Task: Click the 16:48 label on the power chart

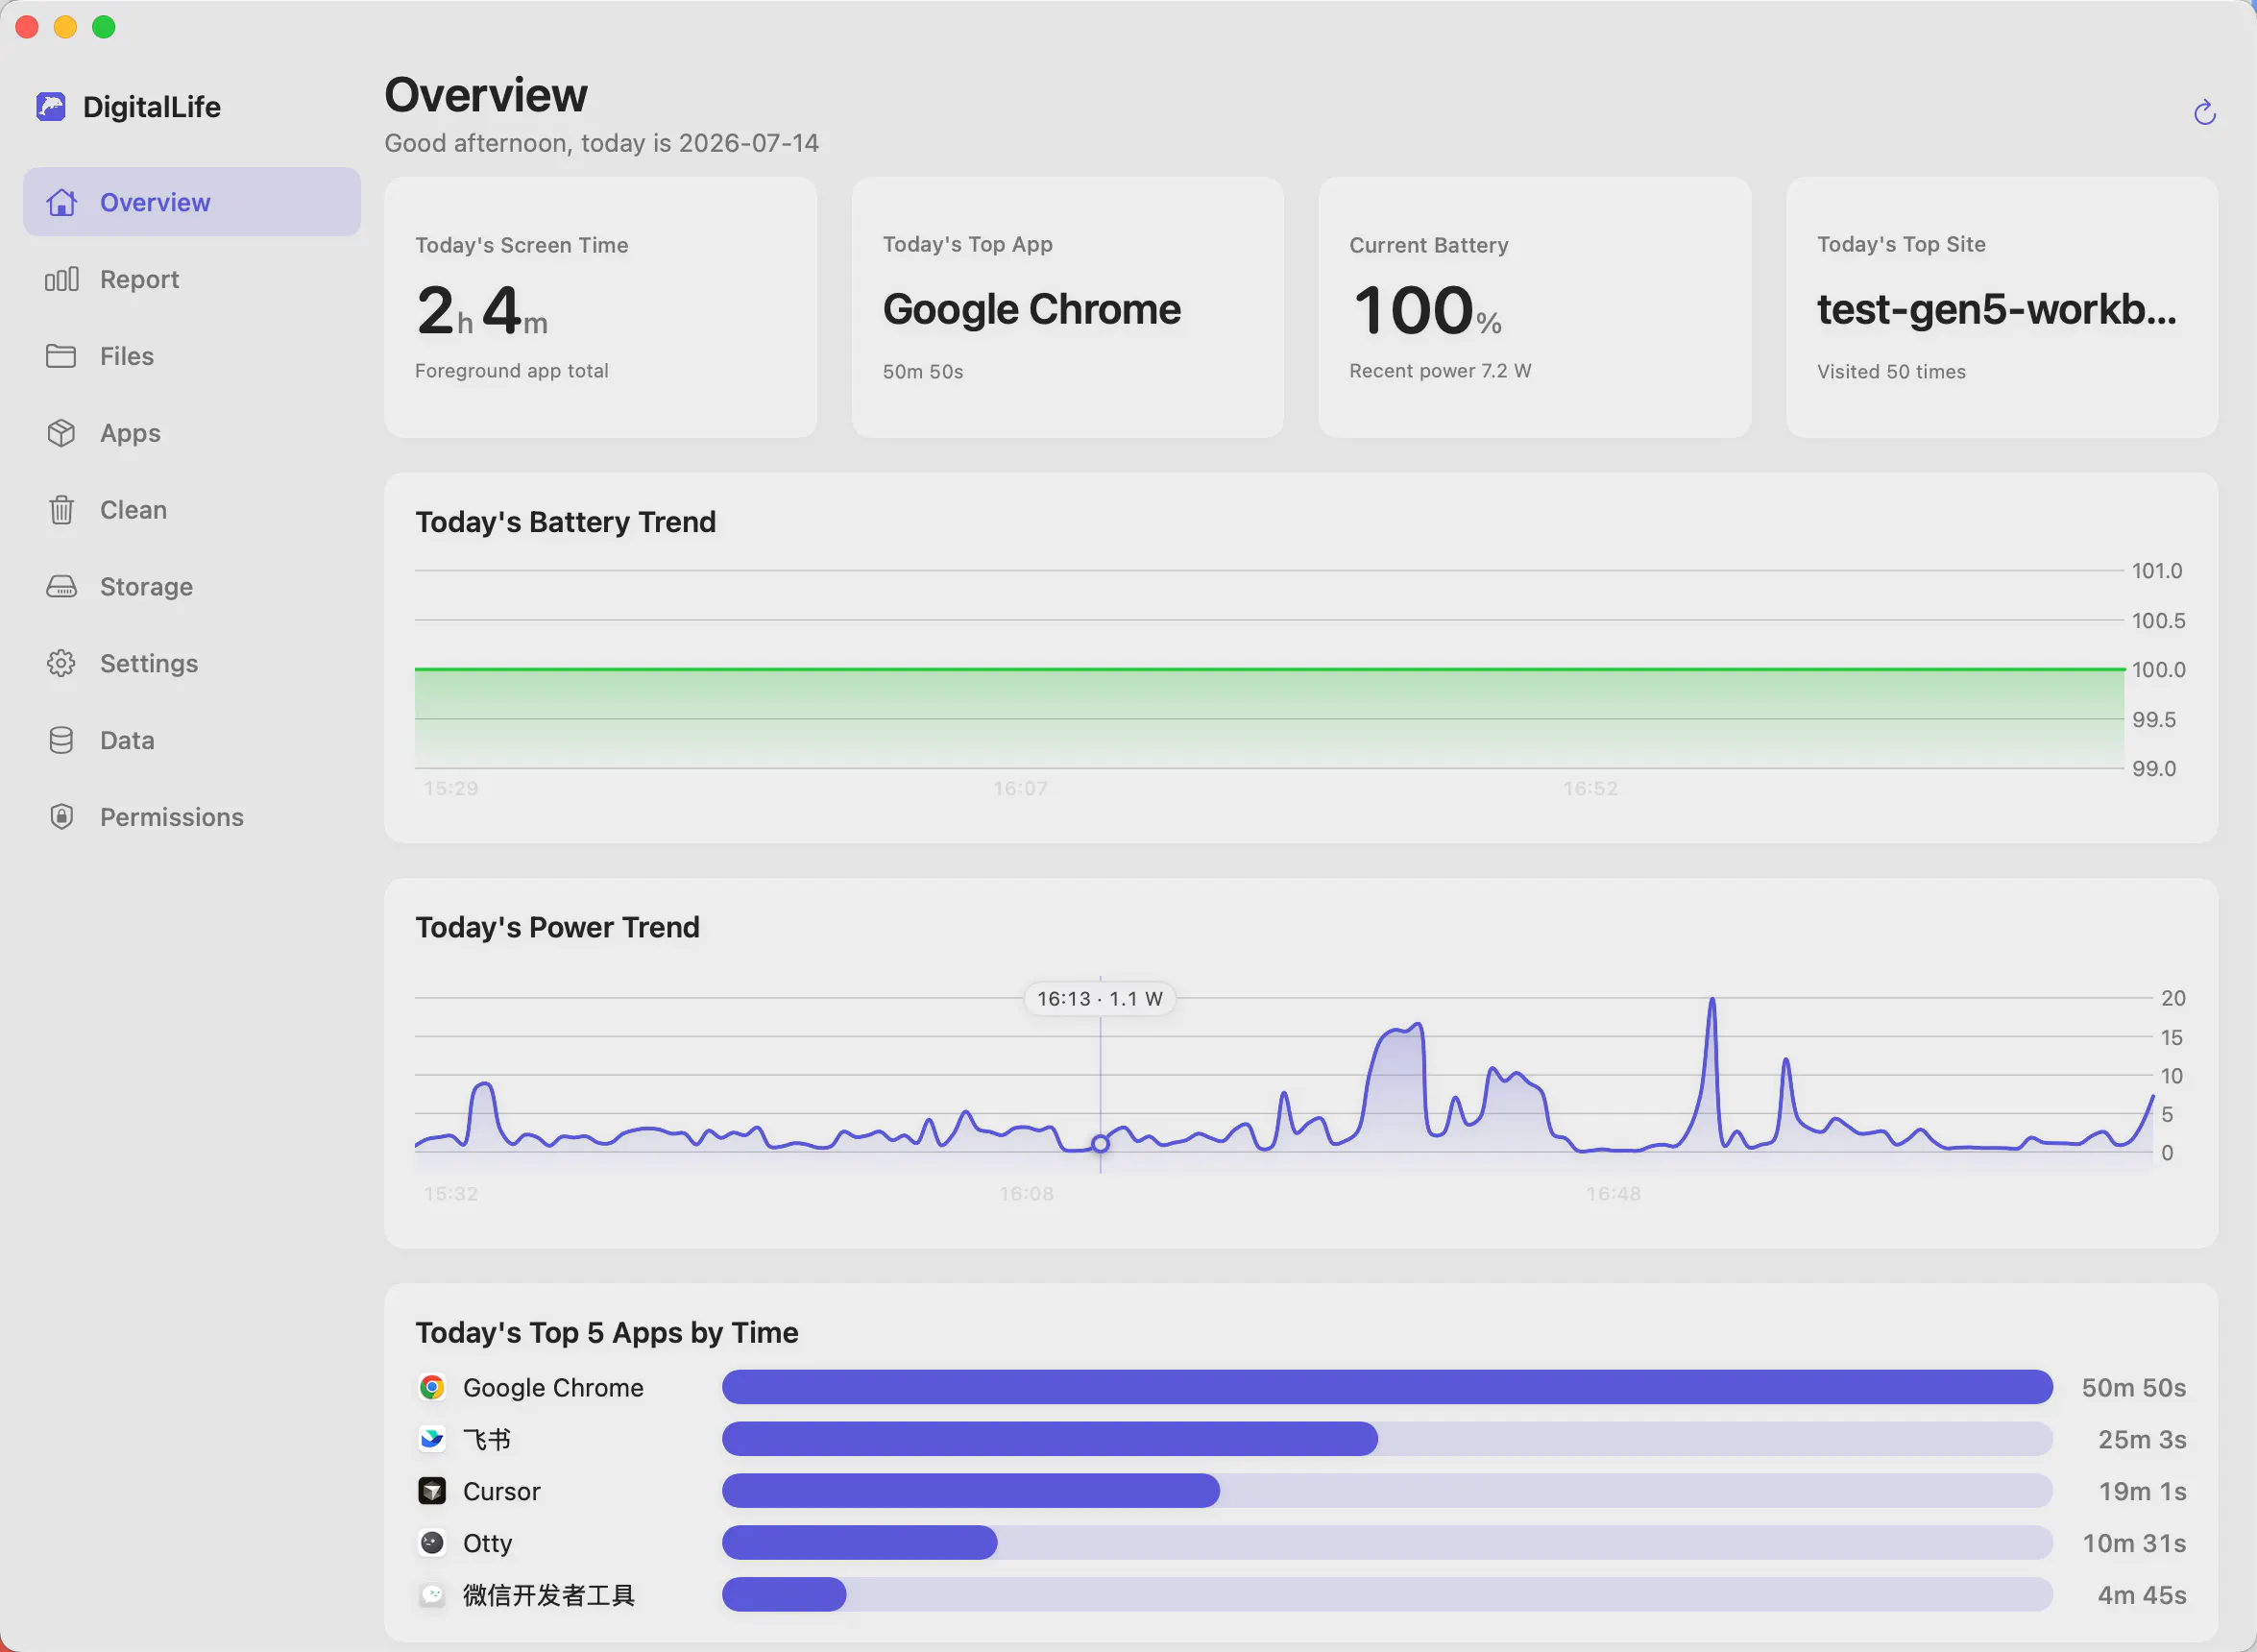Action: point(1613,1193)
